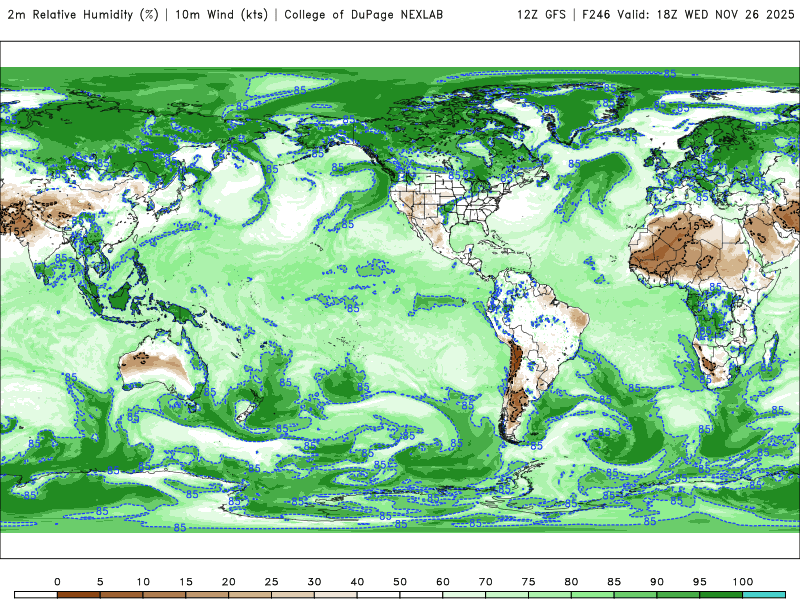
Task: Click the '15' contour label over the Sahara
Action: pos(693,225)
